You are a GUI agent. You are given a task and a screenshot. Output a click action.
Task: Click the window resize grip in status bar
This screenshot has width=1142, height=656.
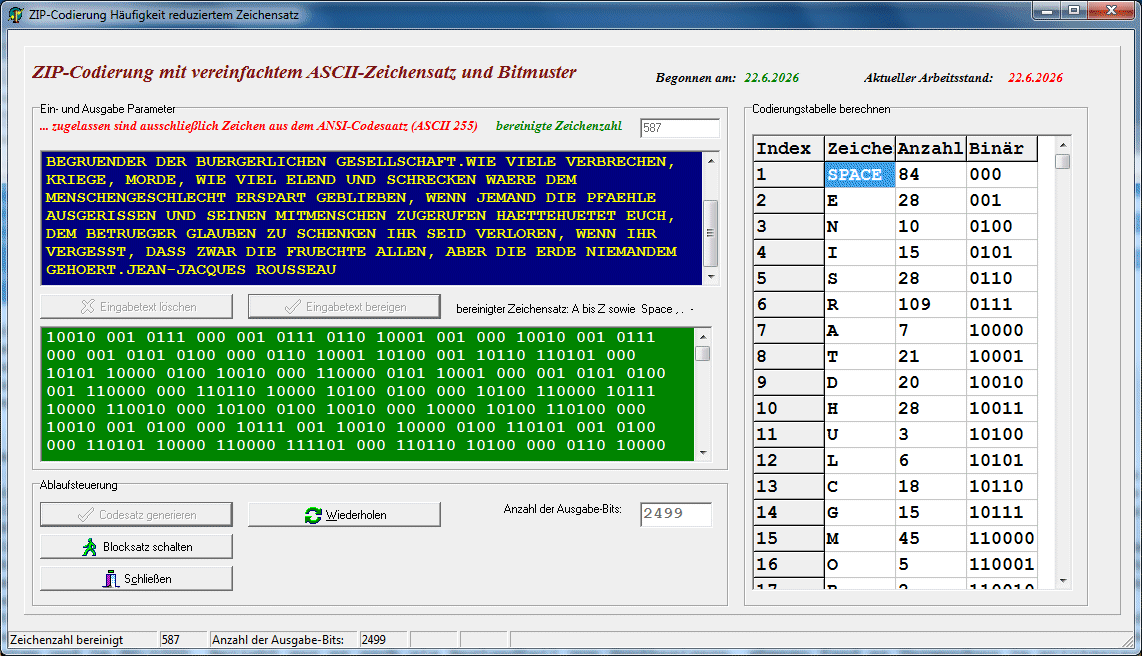(x=1129, y=641)
